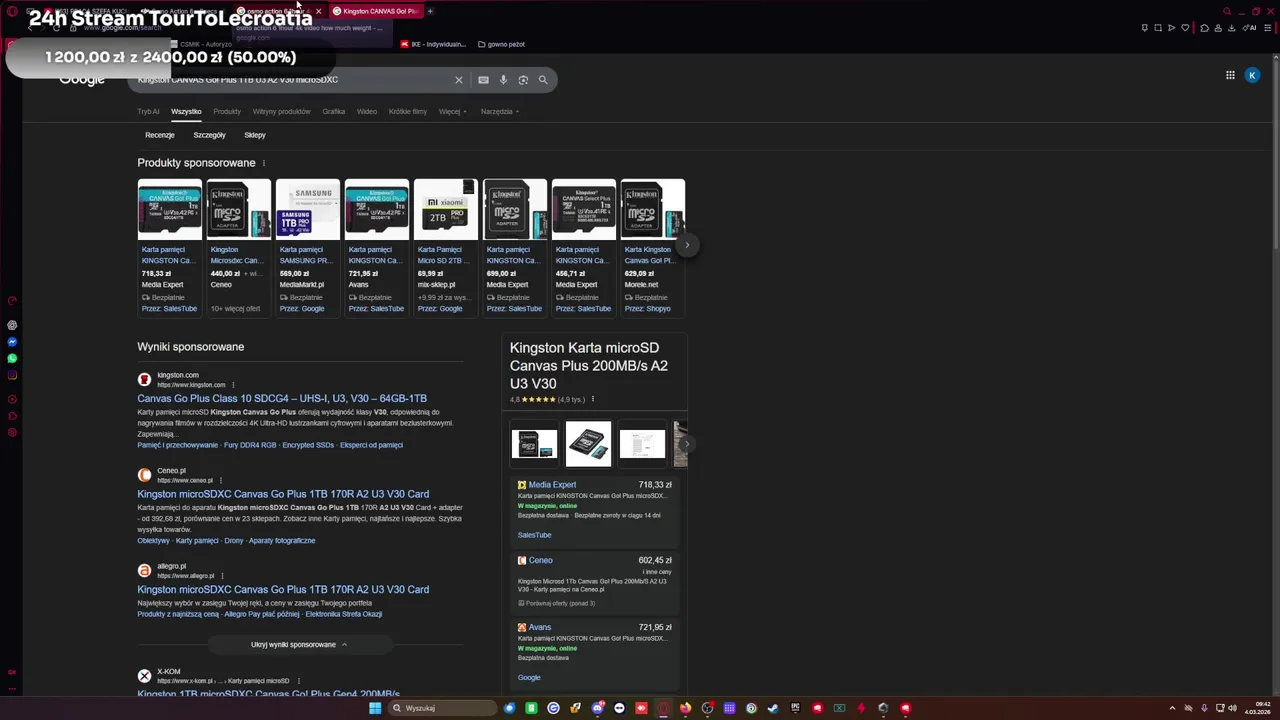Open Produkty sponsorowane options menu
The width and height of the screenshot is (1280, 720).
(264, 163)
